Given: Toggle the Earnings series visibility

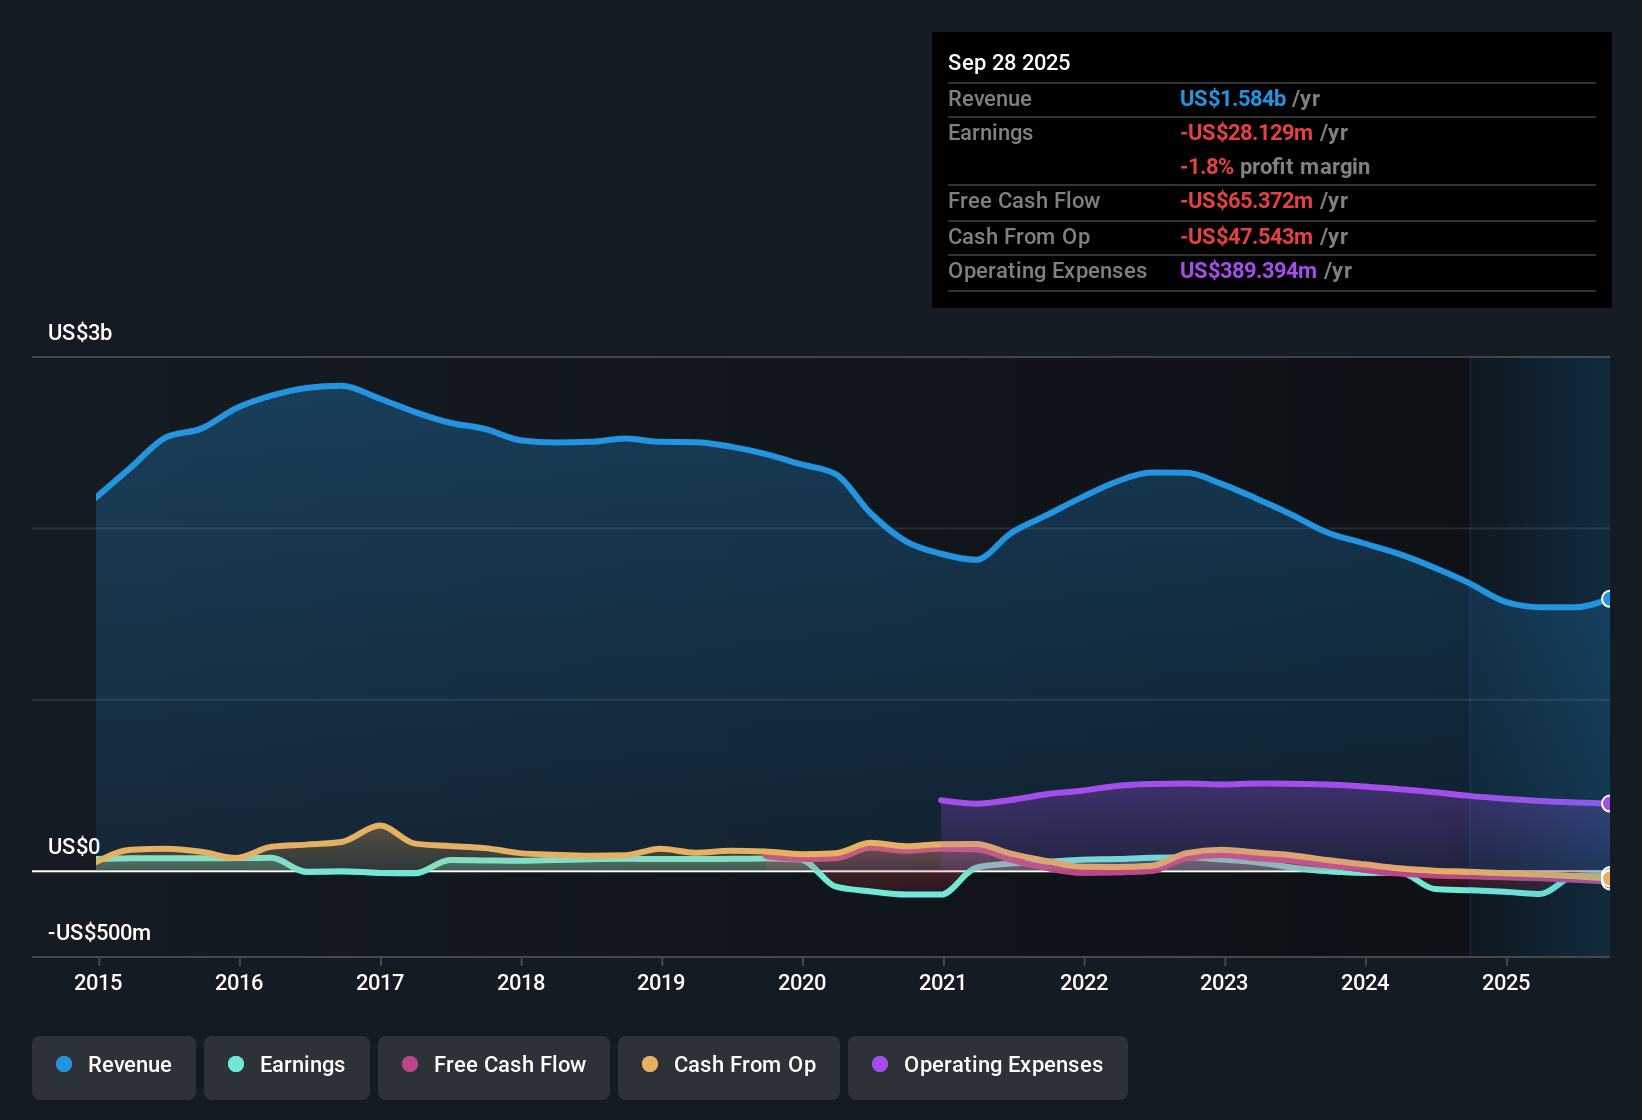Looking at the screenshot, I should [286, 1065].
